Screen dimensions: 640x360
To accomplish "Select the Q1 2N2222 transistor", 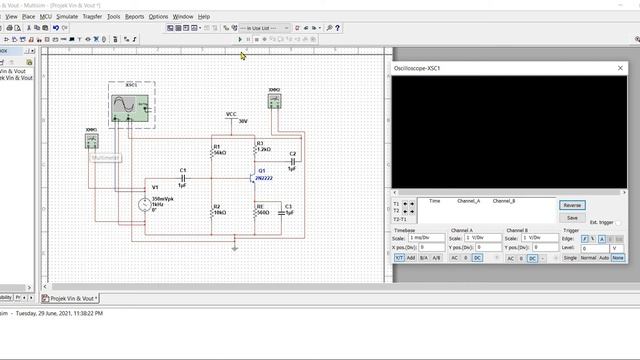I will [253, 178].
